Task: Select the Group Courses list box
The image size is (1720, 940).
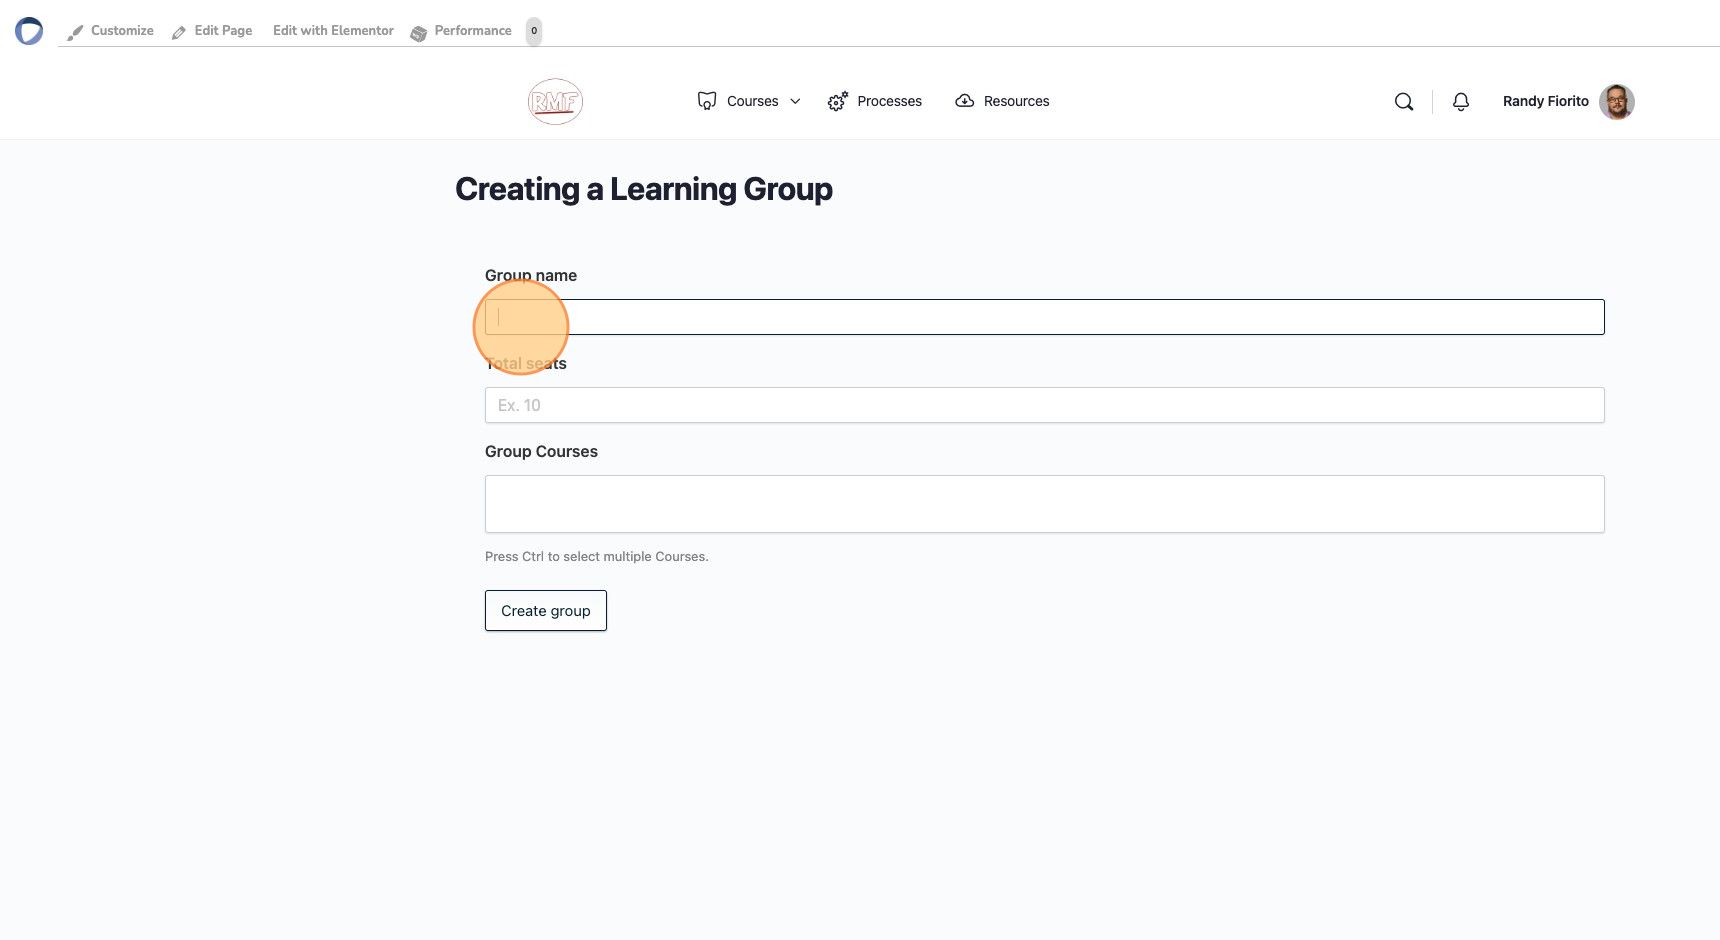Action: (1045, 504)
